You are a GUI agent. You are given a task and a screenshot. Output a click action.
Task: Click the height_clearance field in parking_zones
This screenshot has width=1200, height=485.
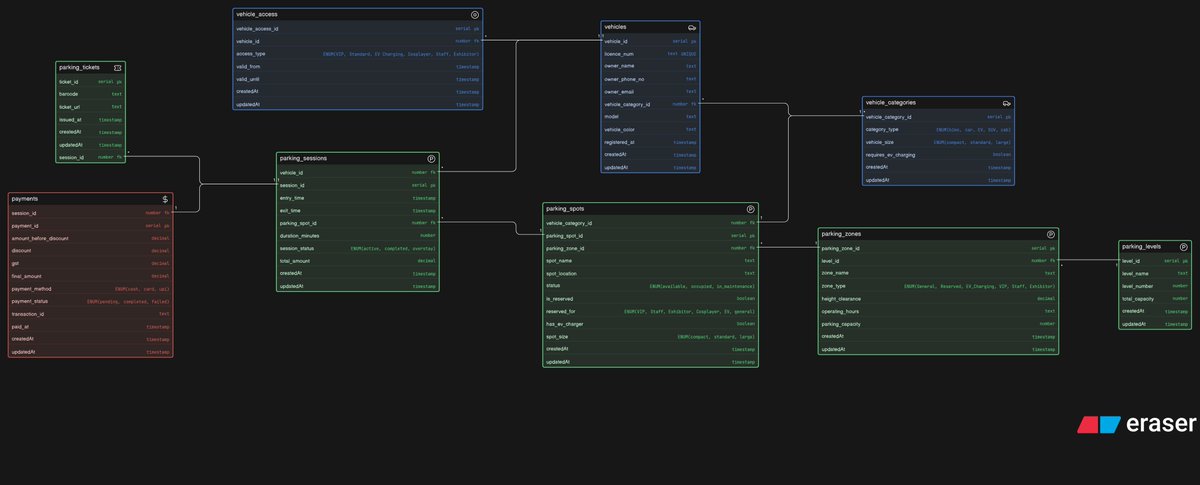pyautogui.click(x=938, y=299)
